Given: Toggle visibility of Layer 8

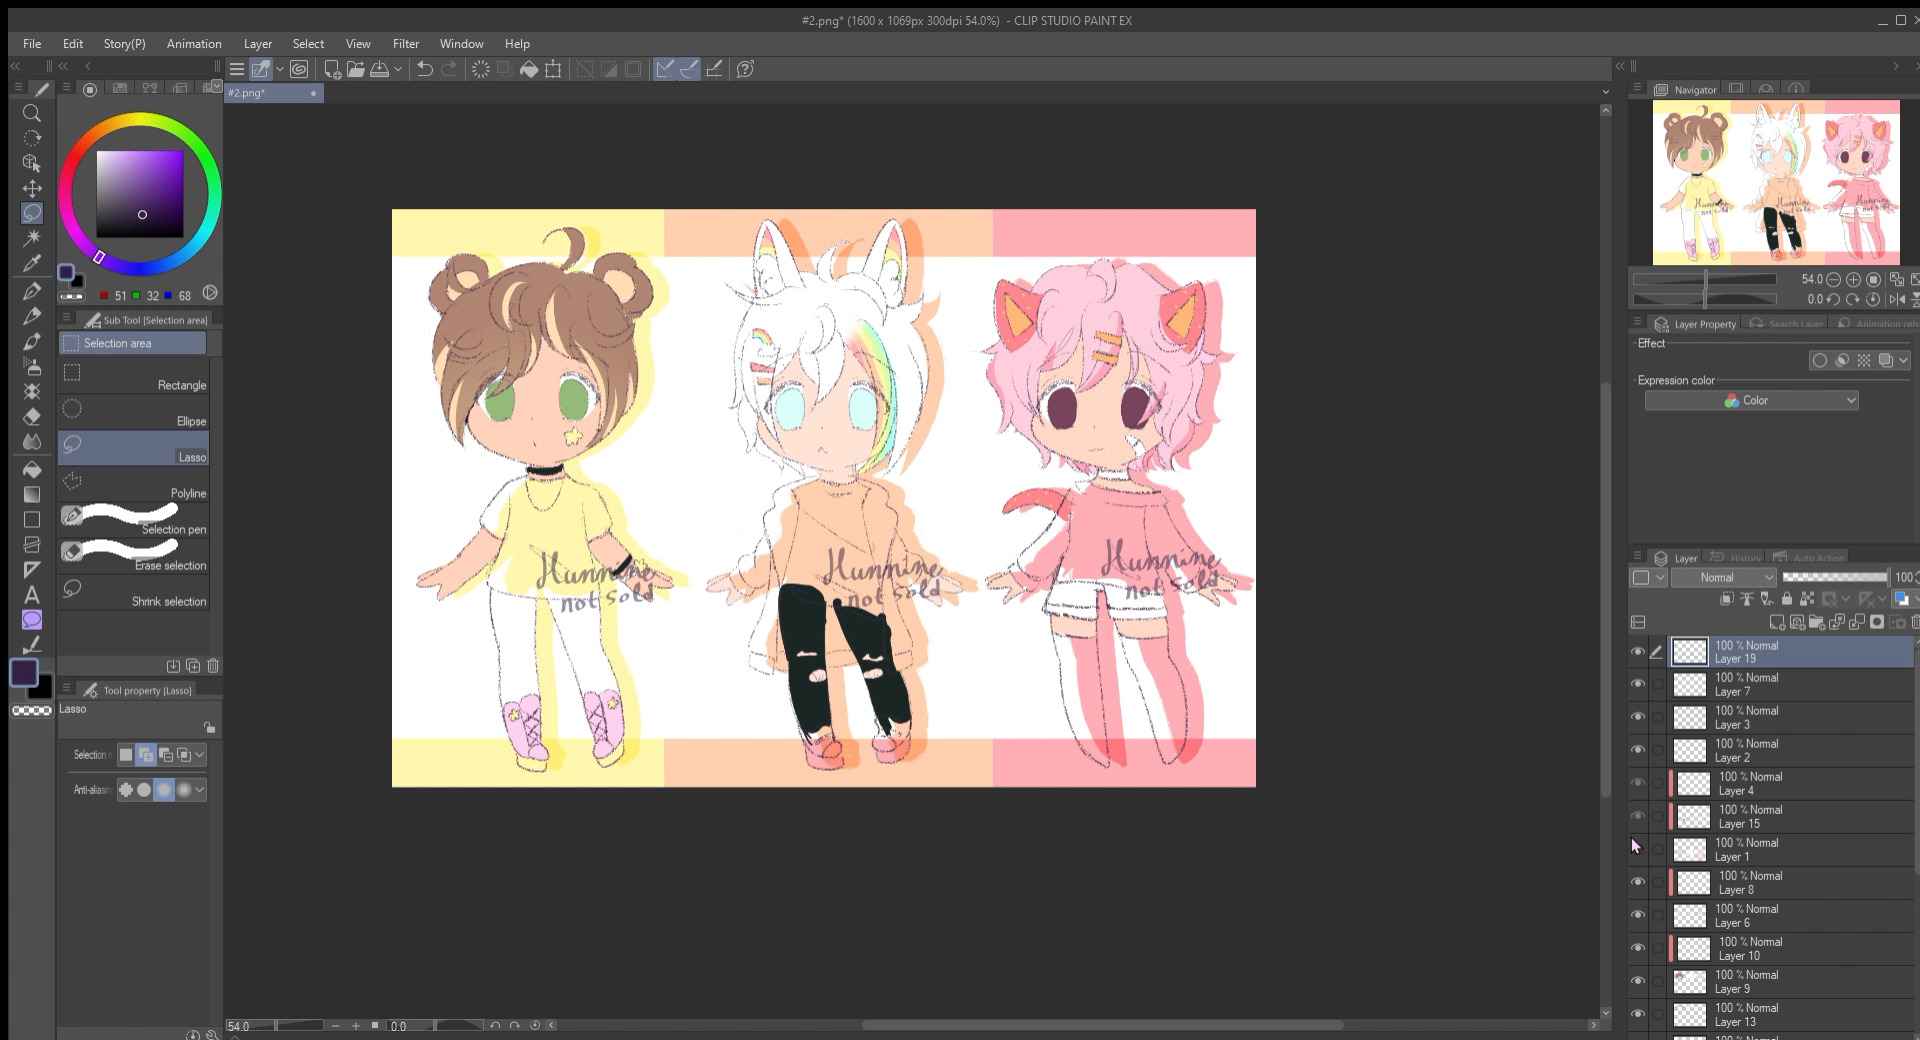Looking at the screenshot, I should point(1638,882).
